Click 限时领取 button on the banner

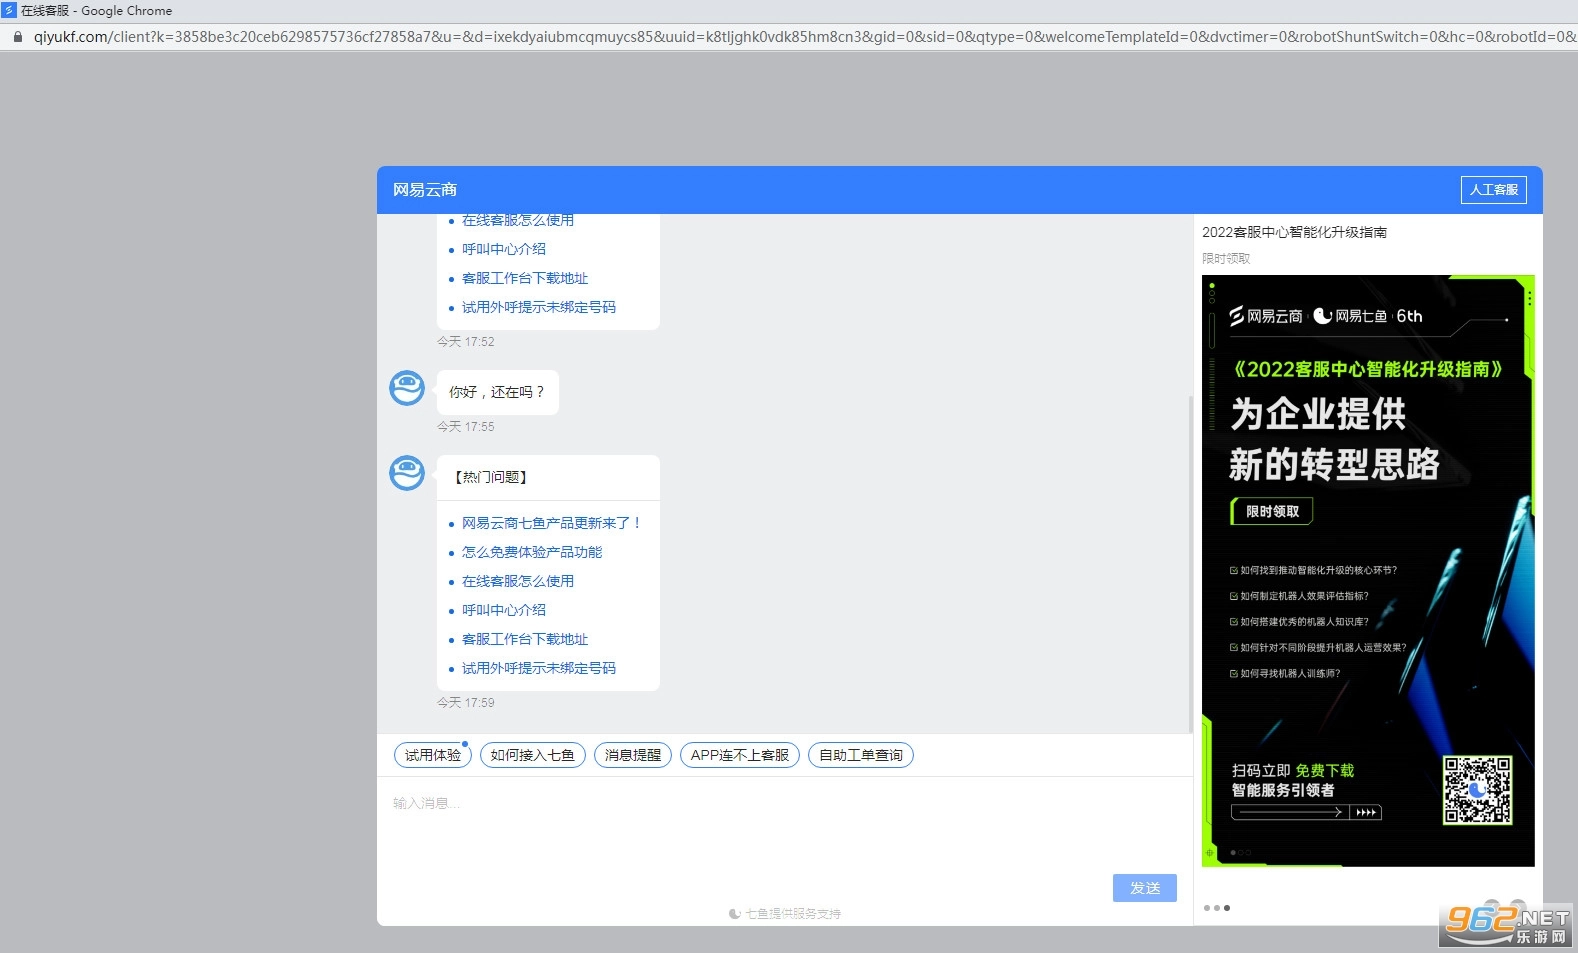click(x=1272, y=512)
